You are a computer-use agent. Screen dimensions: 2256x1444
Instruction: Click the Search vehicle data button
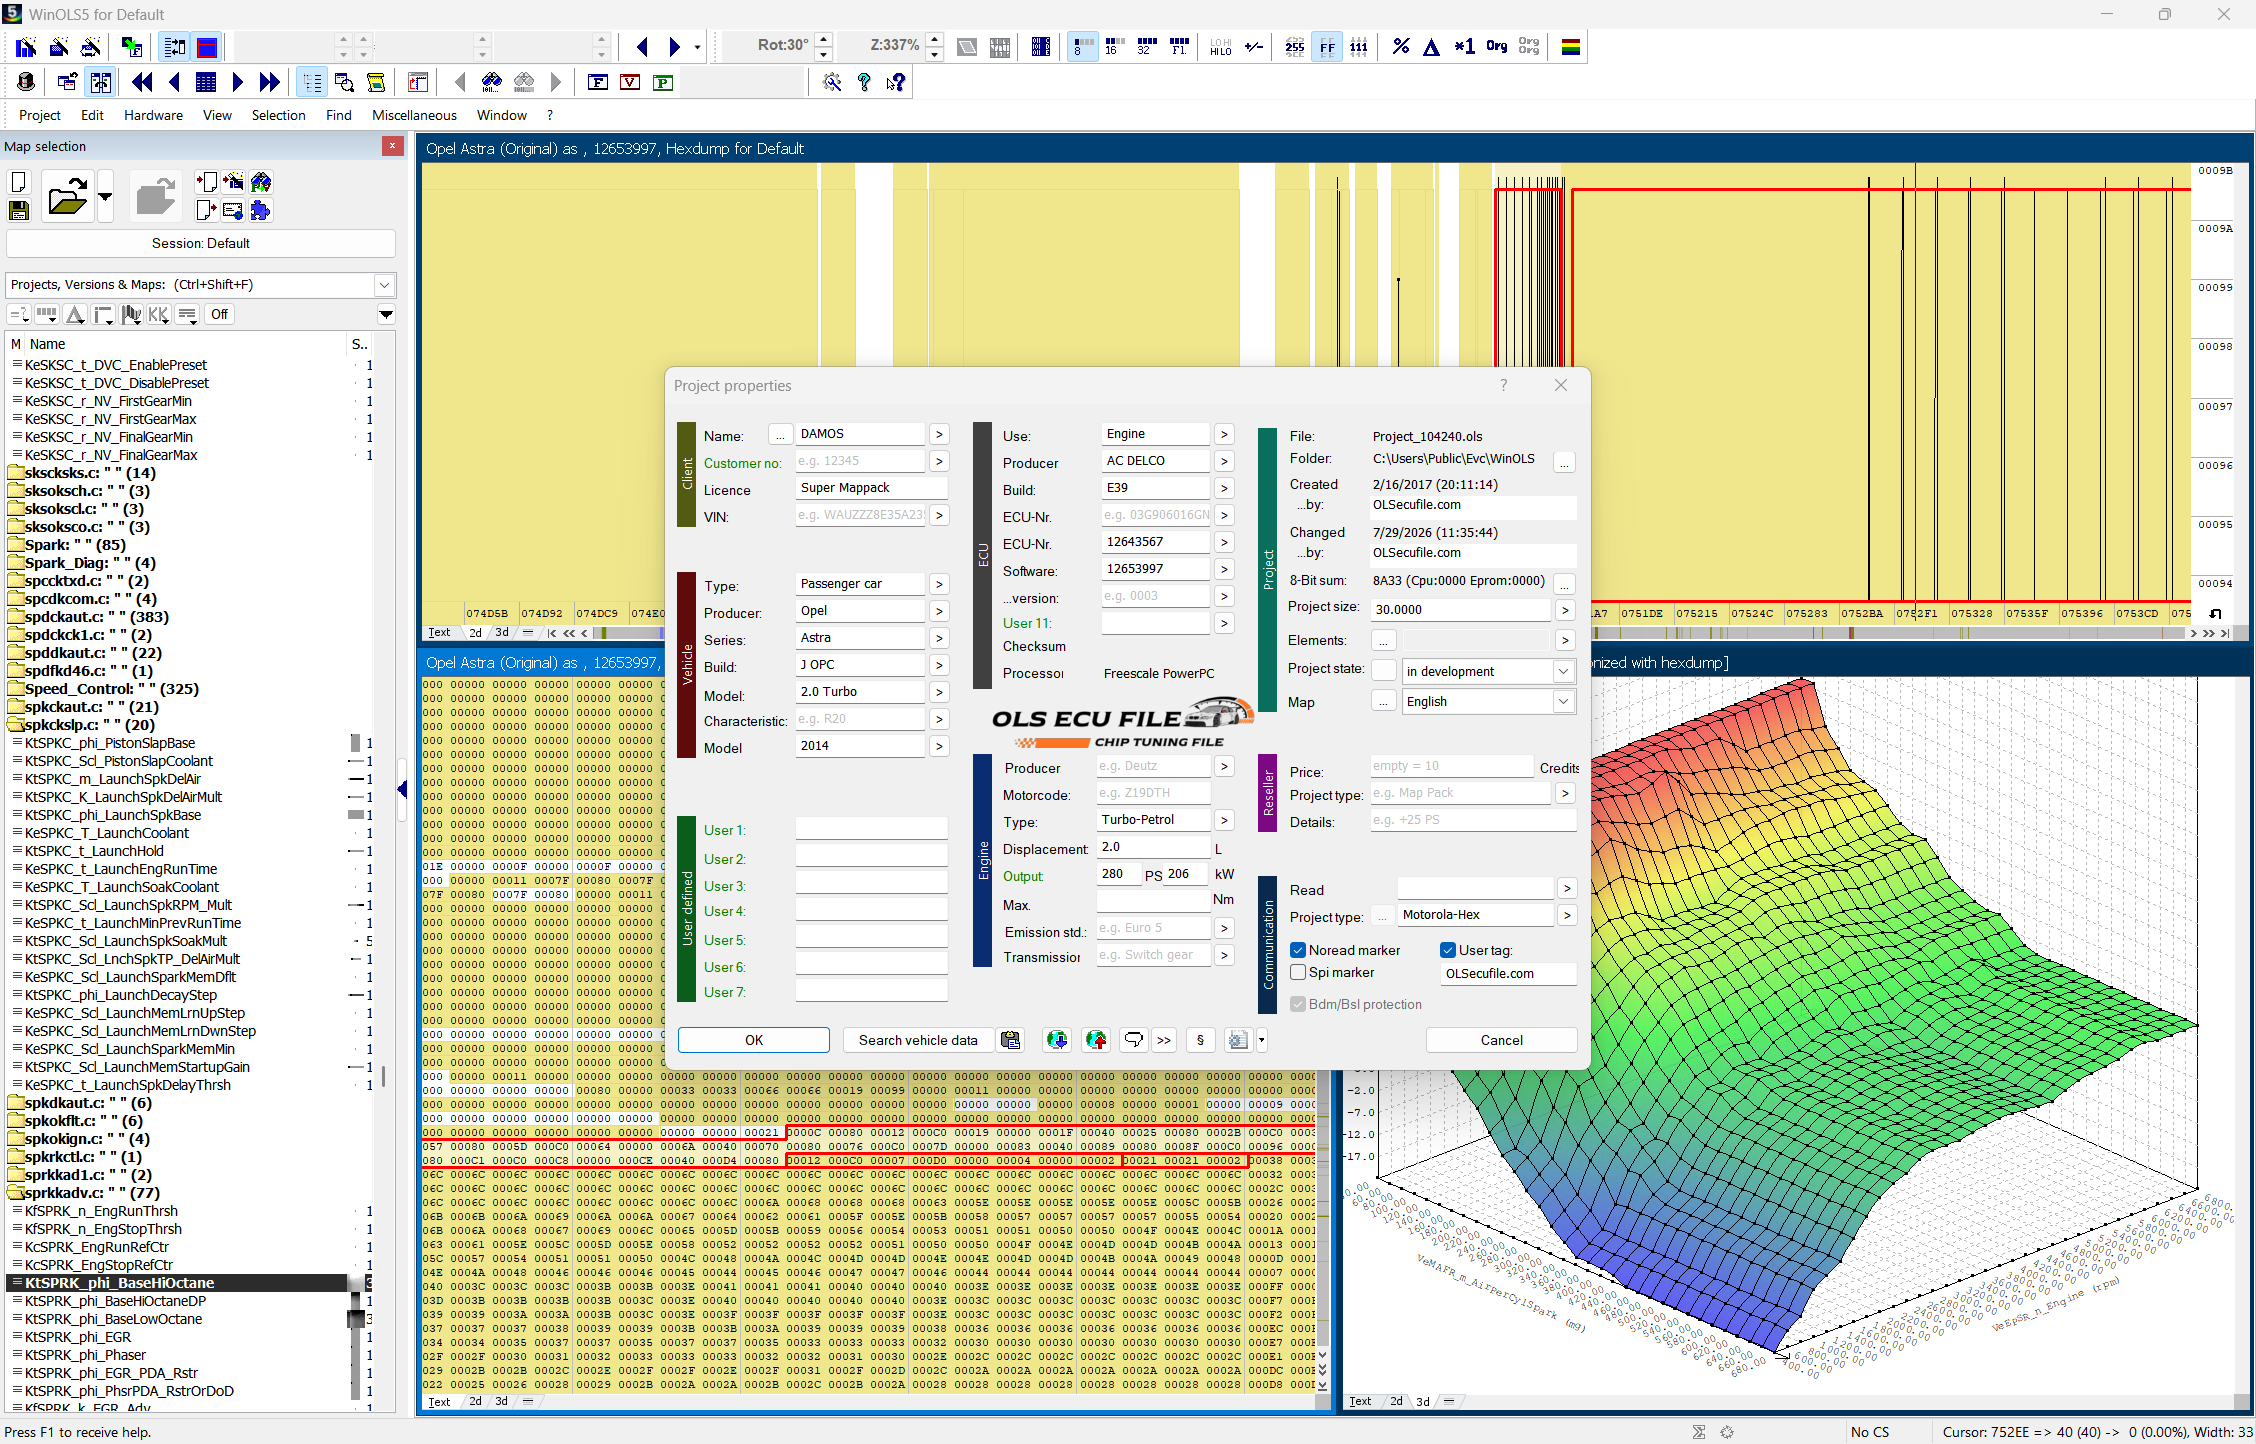coord(918,1040)
